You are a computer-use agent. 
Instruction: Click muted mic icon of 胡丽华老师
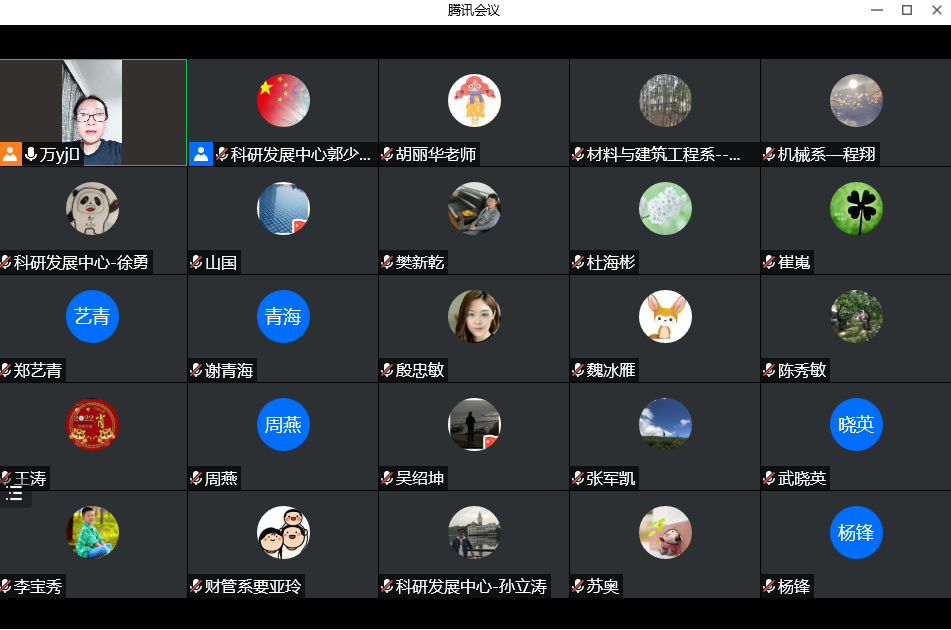click(x=387, y=154)
